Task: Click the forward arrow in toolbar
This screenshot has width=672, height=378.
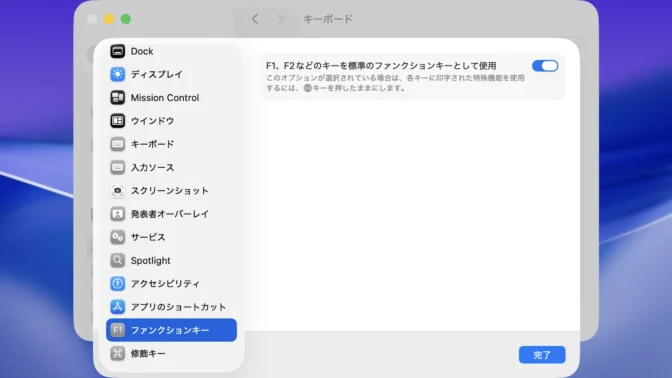Action: click(x=280, y=19)
